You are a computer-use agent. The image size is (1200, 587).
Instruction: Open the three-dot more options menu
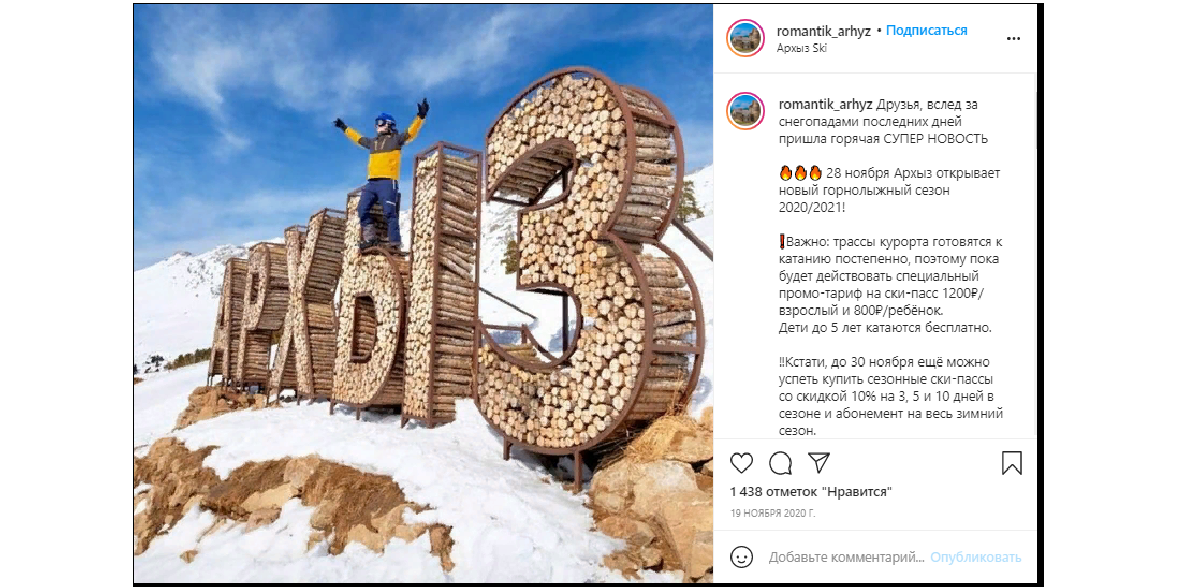pyautogui.click(x=1013, y=38)
